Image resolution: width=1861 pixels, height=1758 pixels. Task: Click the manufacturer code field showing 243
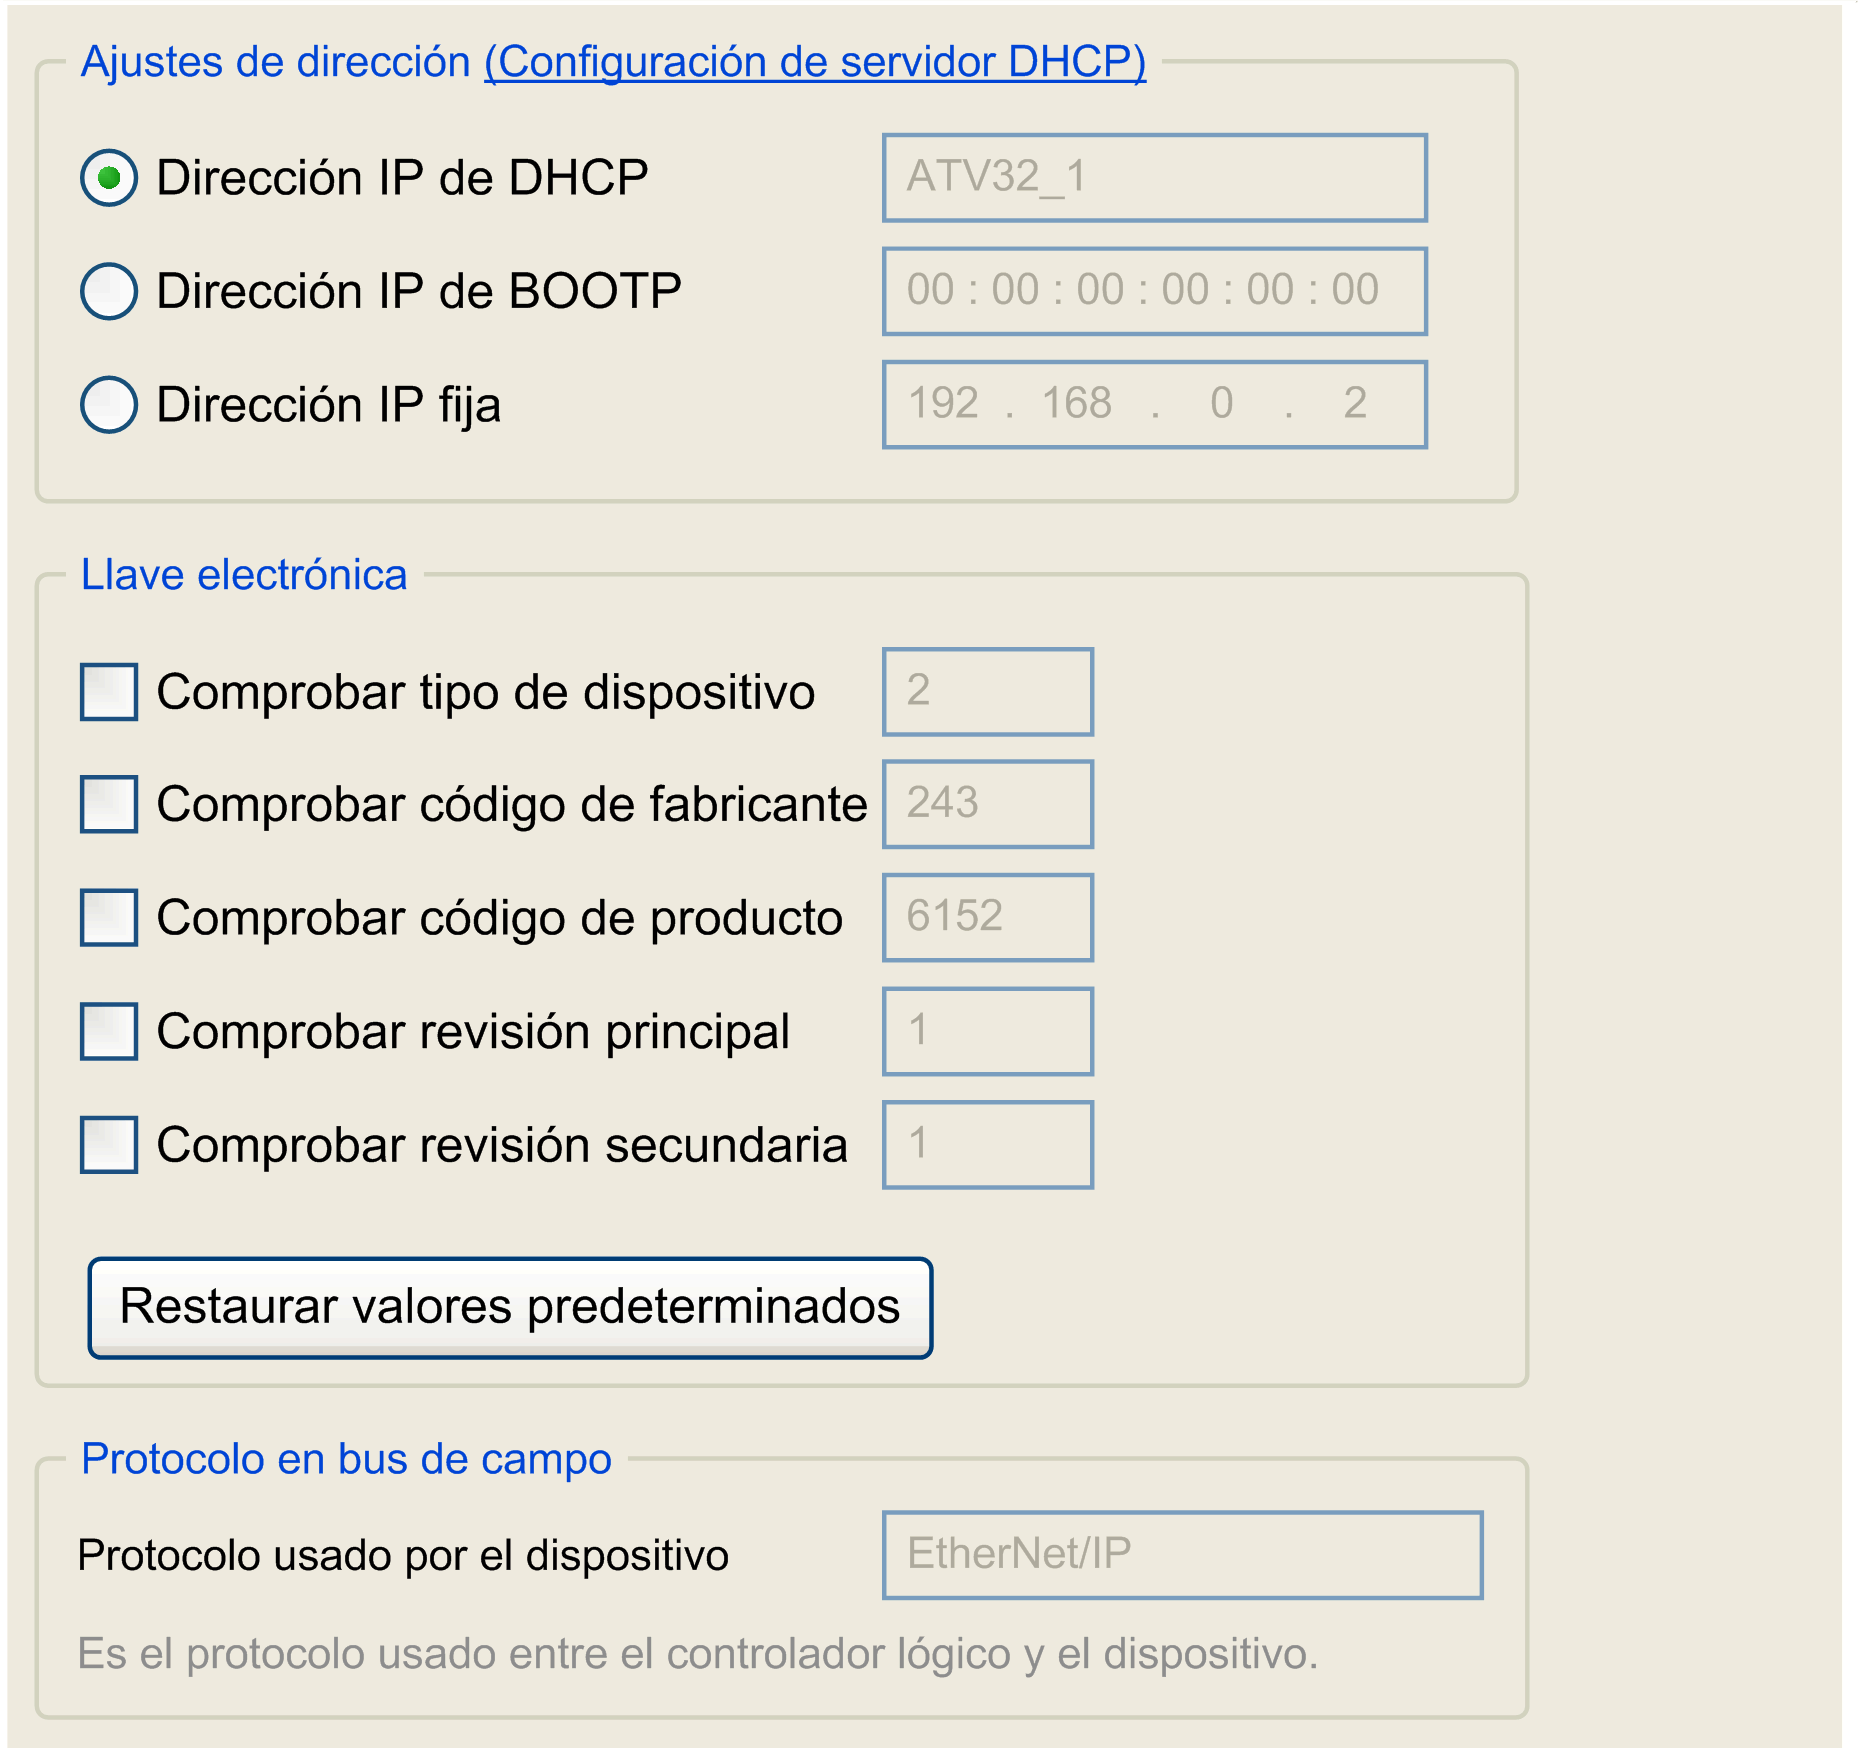click(x=987, y=804)
